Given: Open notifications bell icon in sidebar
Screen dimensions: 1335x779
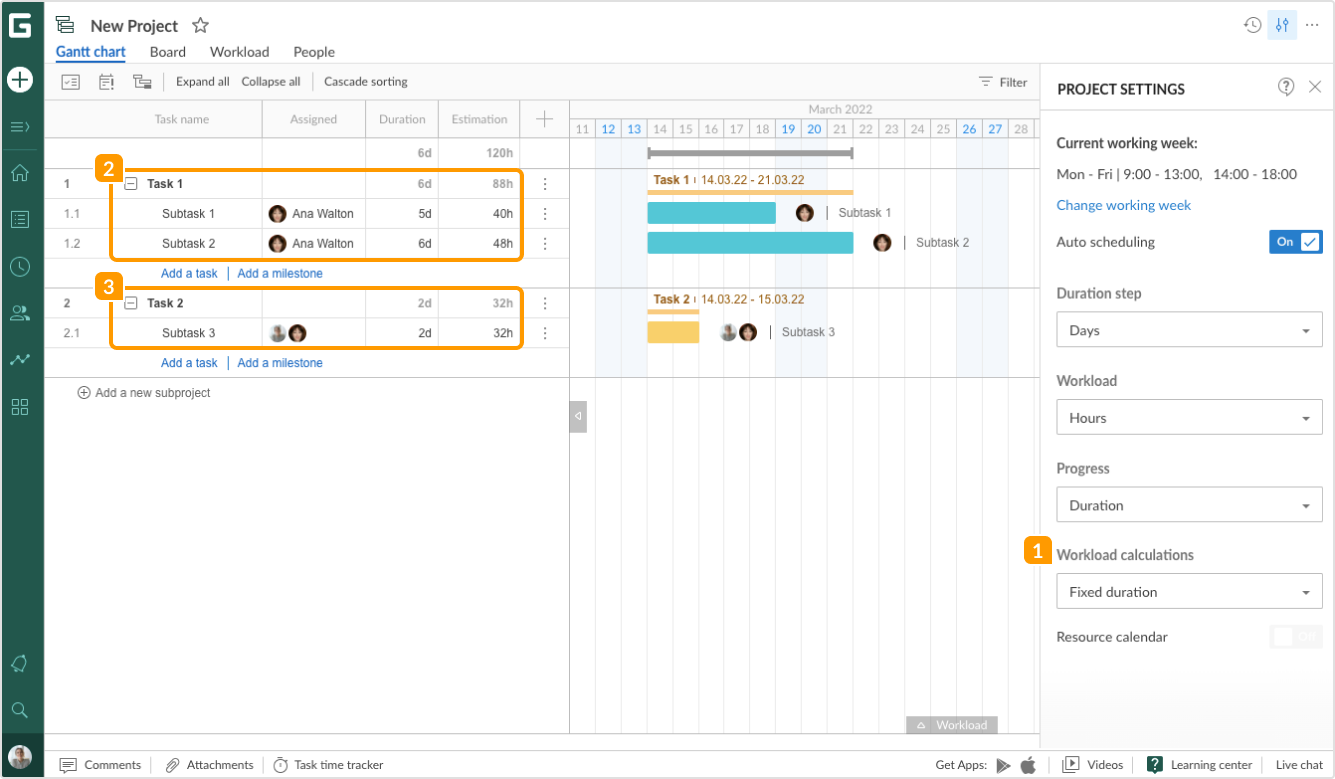Looking at the screenshot, I should pyautogui.click(x=20, y=663).
